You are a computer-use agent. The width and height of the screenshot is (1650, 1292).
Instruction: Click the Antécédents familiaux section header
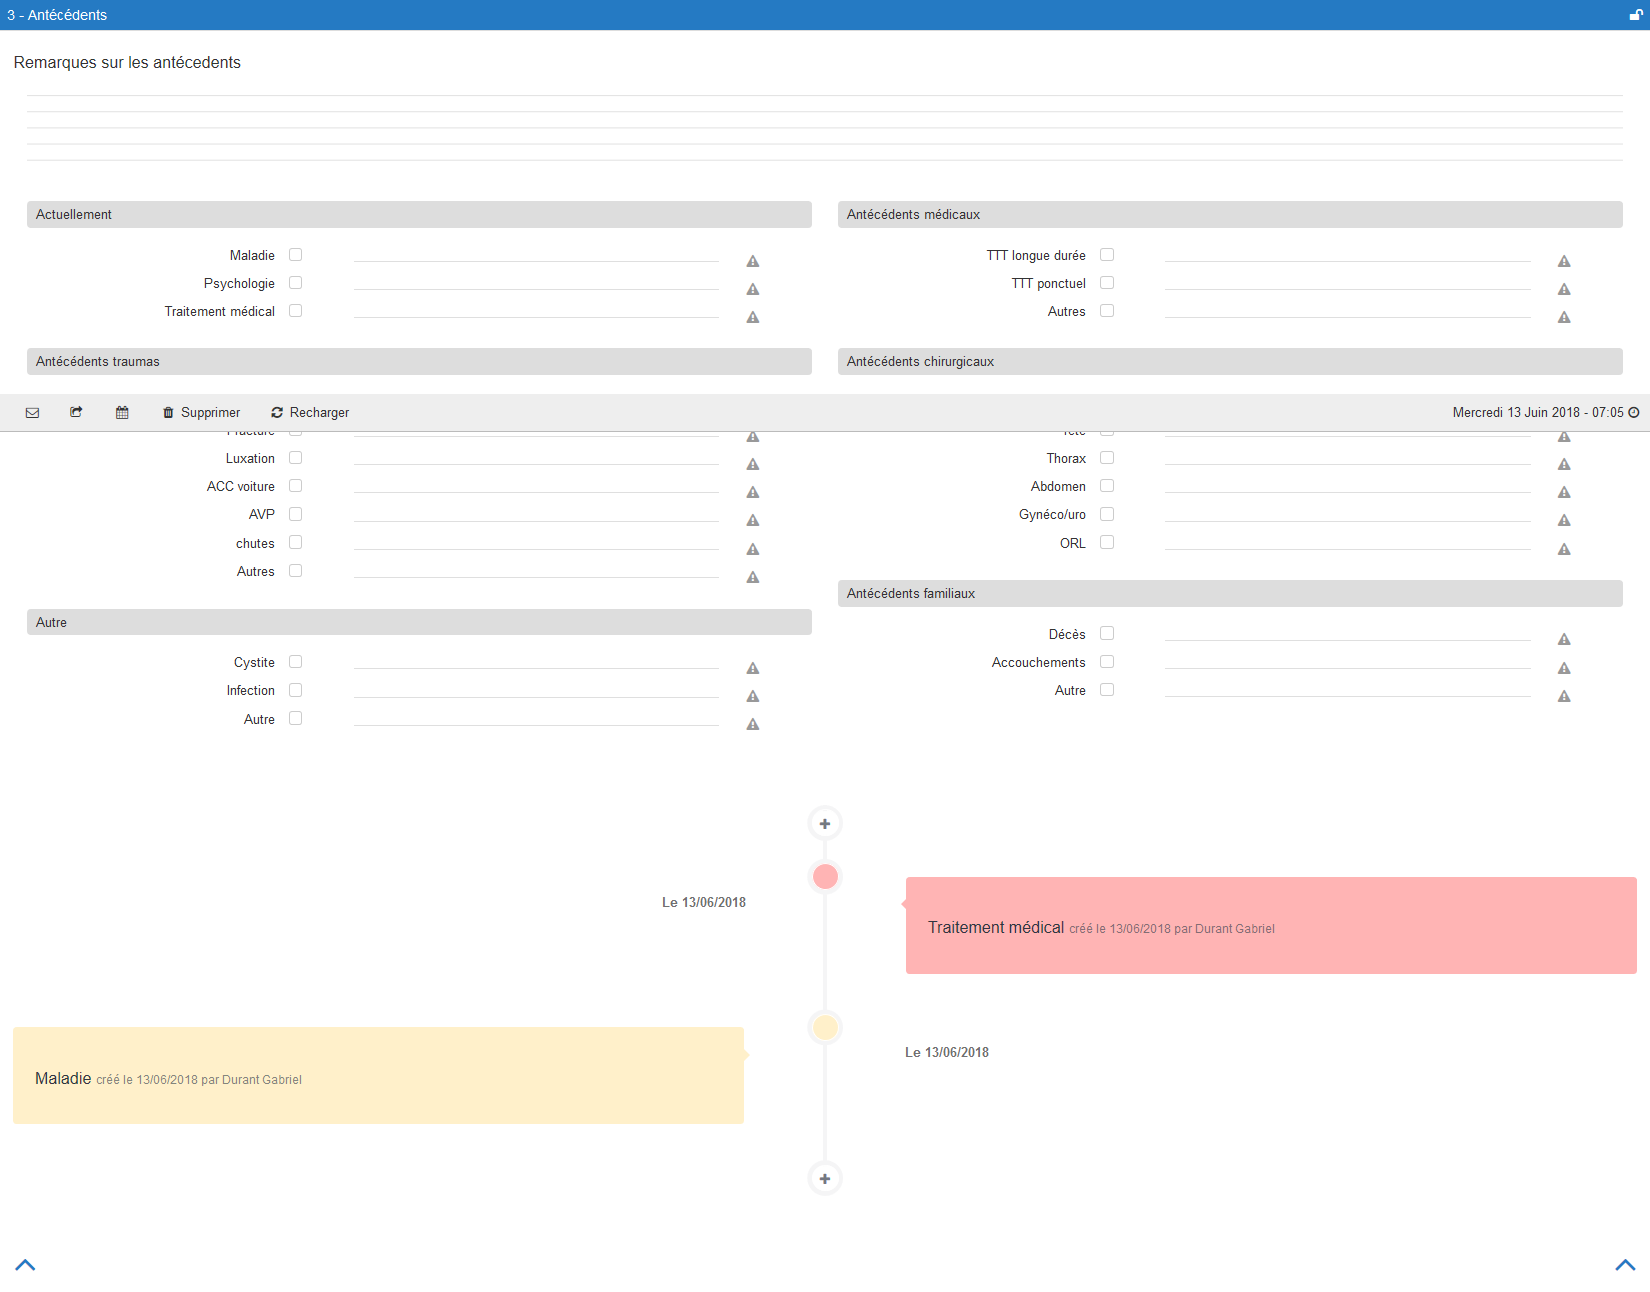(1230, 593)
